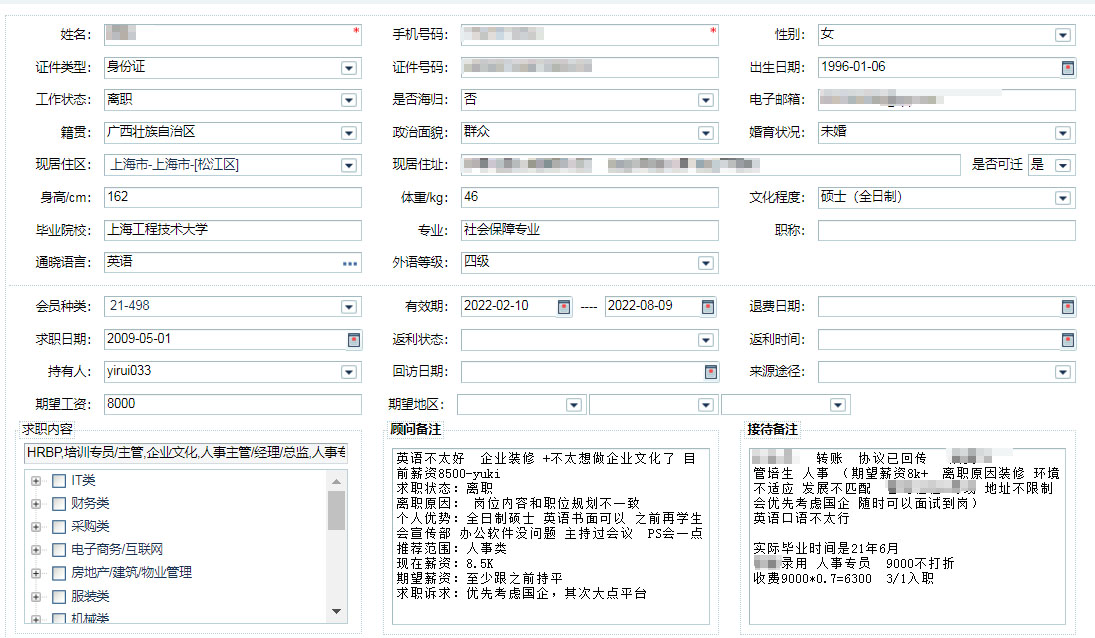Click the scroll-up arrow of job category list
Screen dimensions: 1095x638
(x=336, y=482)
